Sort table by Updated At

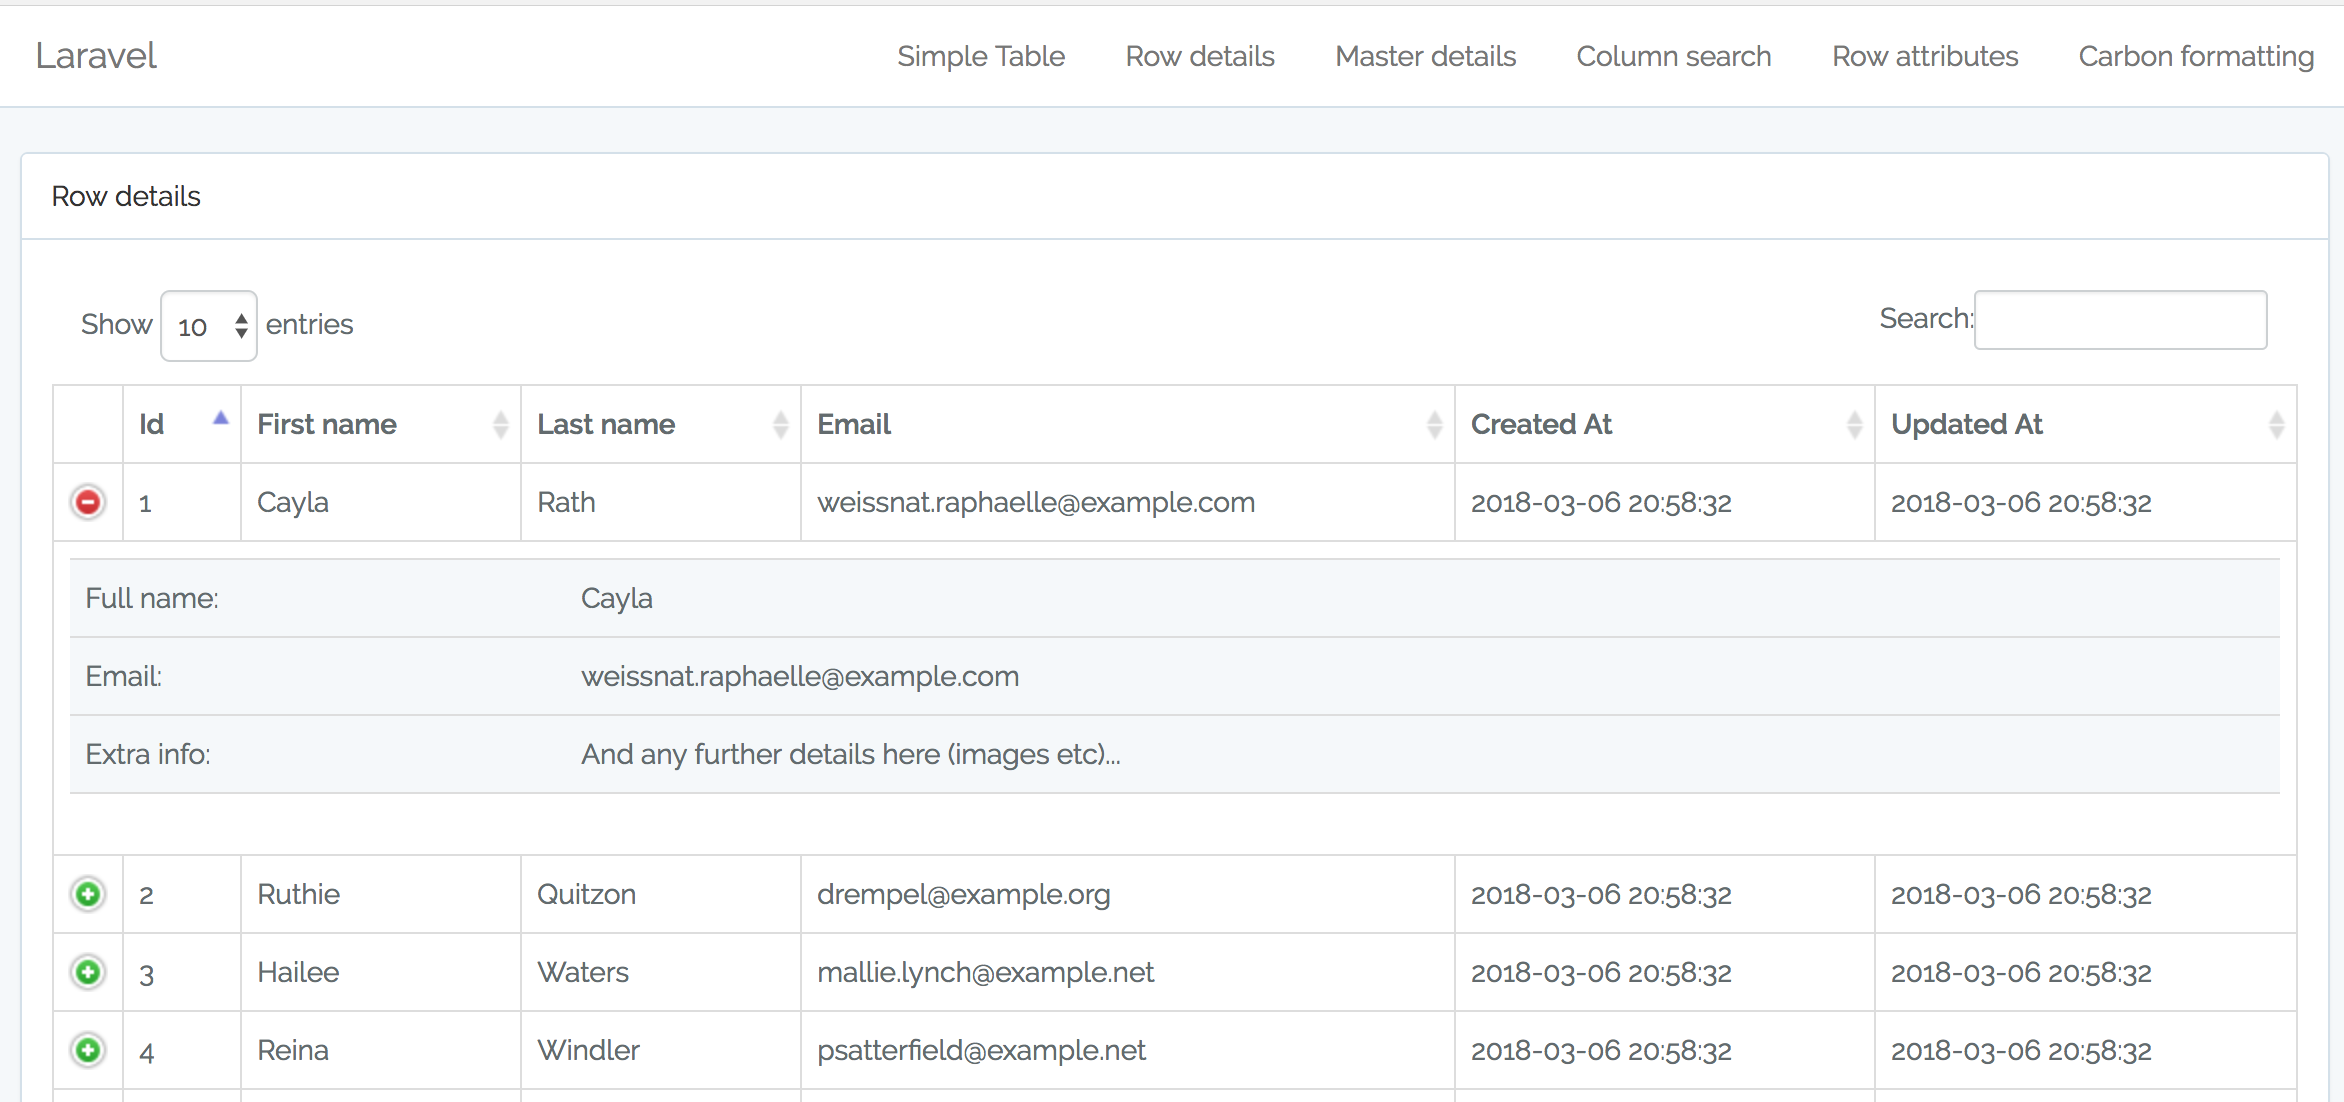click(1966, 424)
